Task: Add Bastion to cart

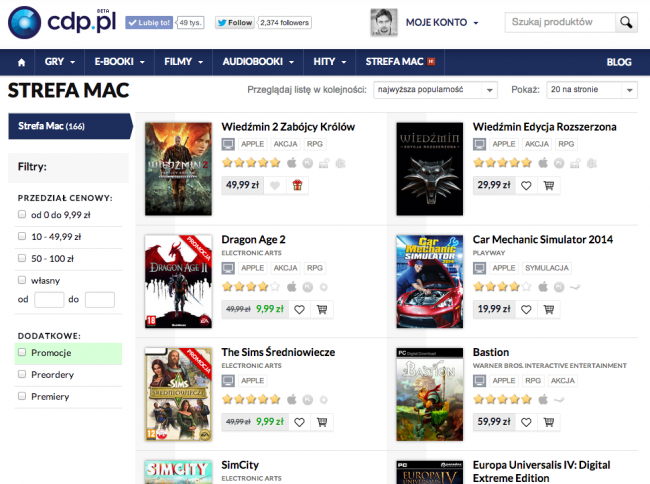Action: coord(549,422)
